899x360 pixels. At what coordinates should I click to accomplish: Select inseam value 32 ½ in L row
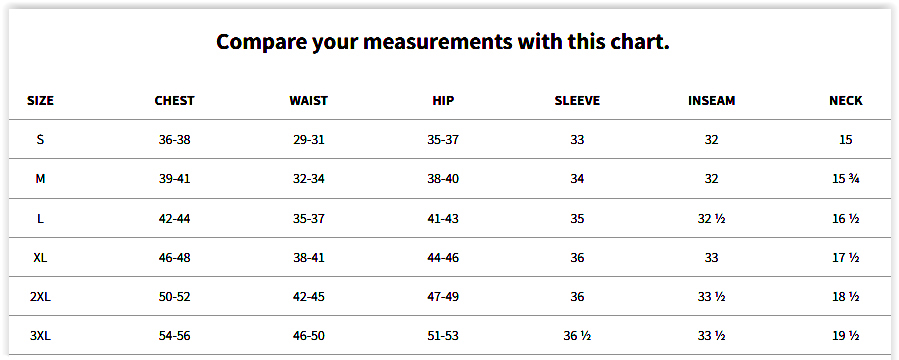click(712, 218)
